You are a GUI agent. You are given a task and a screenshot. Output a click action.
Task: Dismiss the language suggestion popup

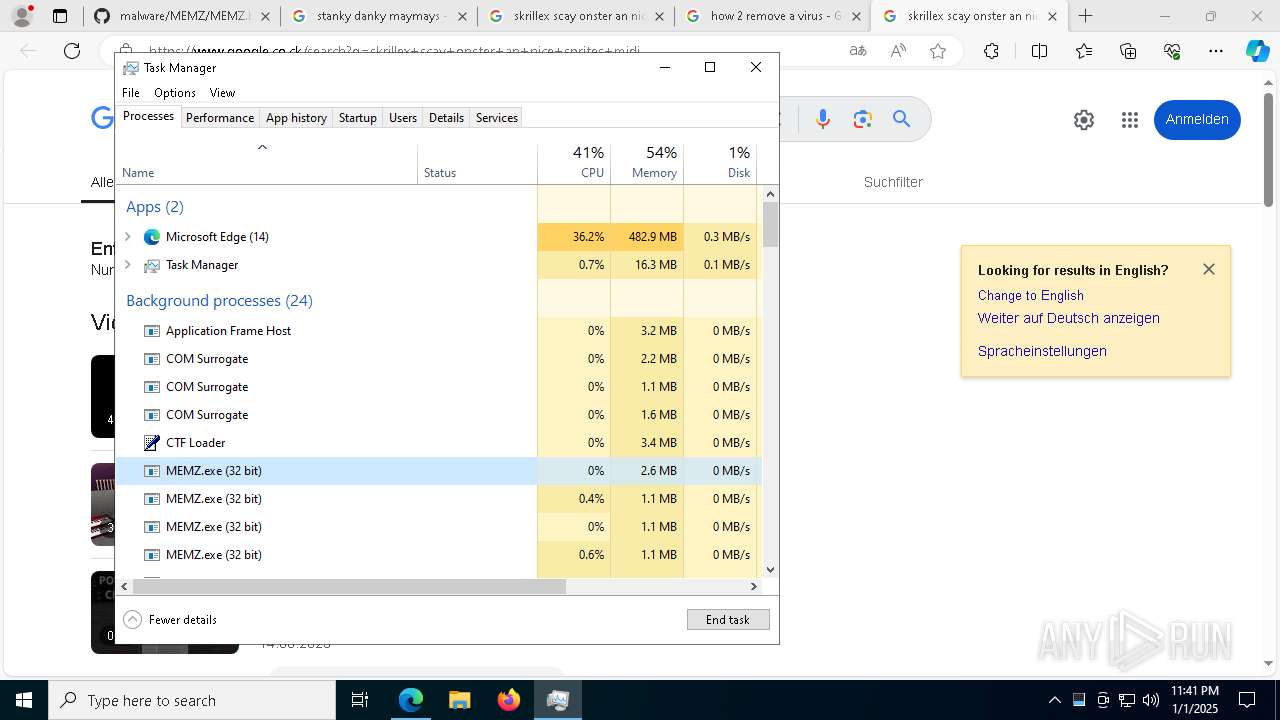(x=1209, y=269)
